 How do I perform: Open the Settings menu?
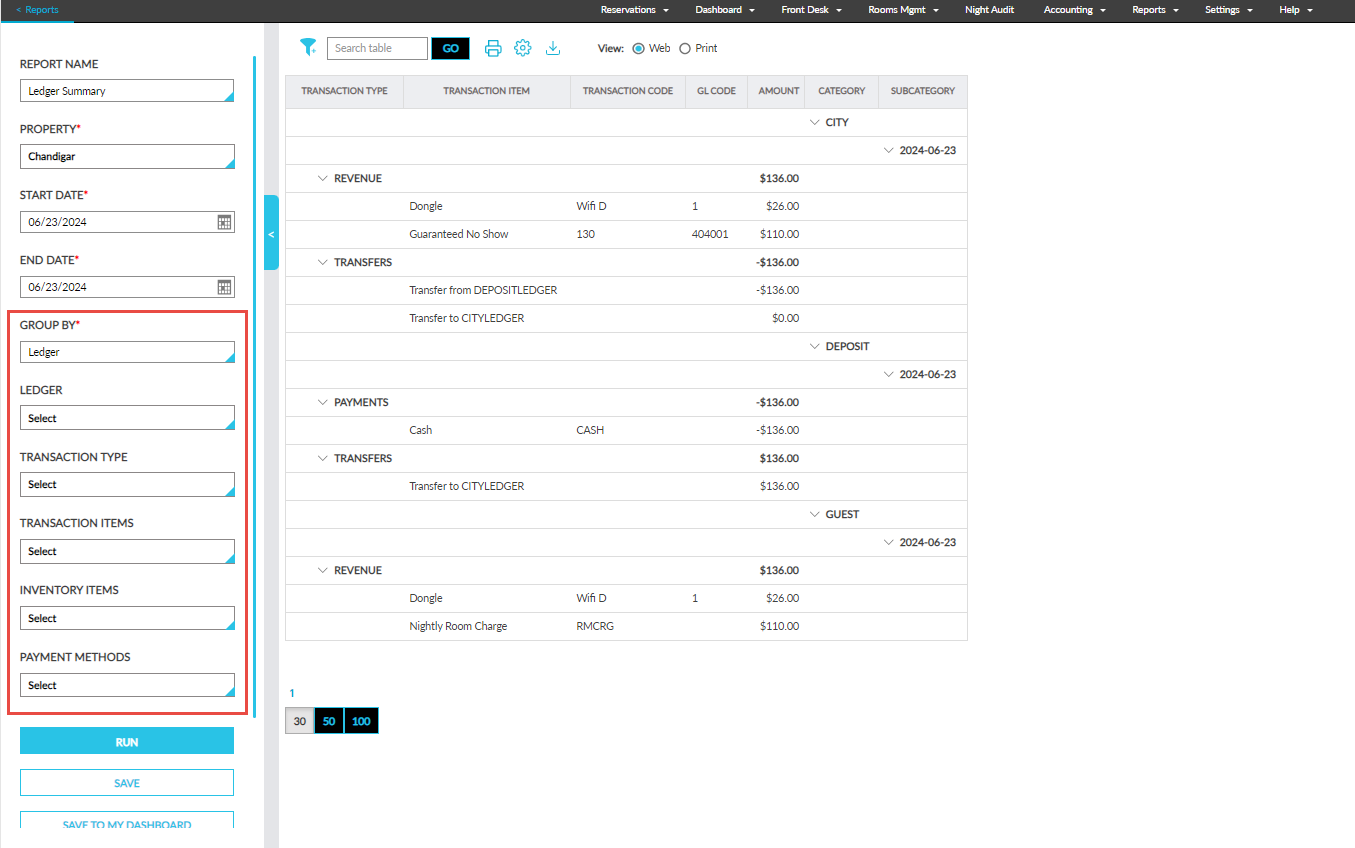click(1229, 10)
